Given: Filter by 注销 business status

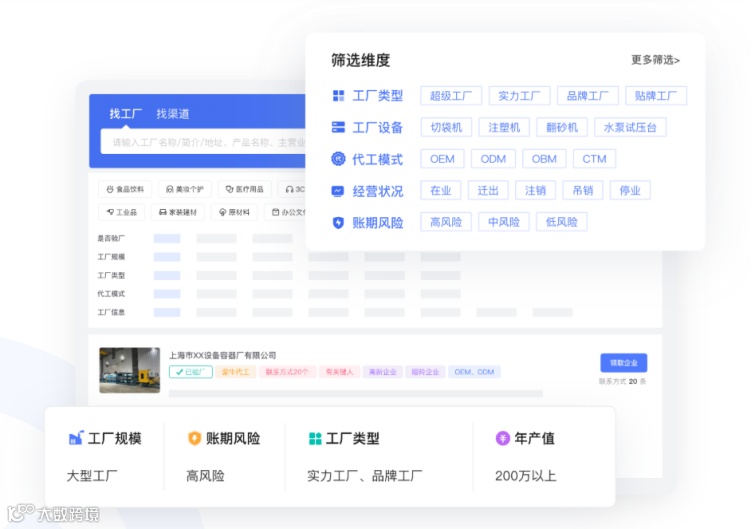Looking at the screenshot, I should [x=535, y=190].
